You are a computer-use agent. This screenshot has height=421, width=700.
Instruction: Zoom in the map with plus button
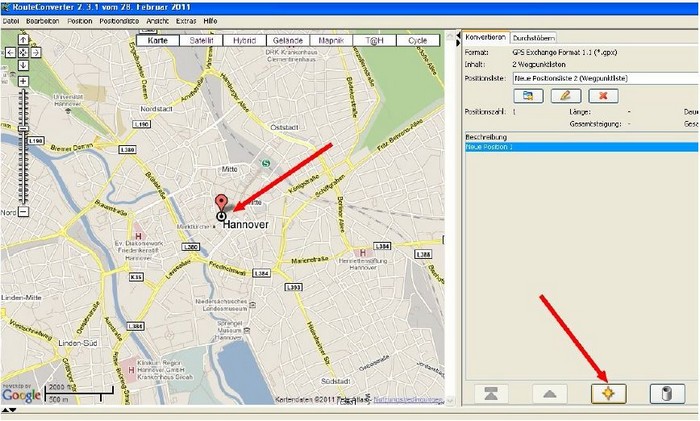pyautogui.click(x=23, y=81)
